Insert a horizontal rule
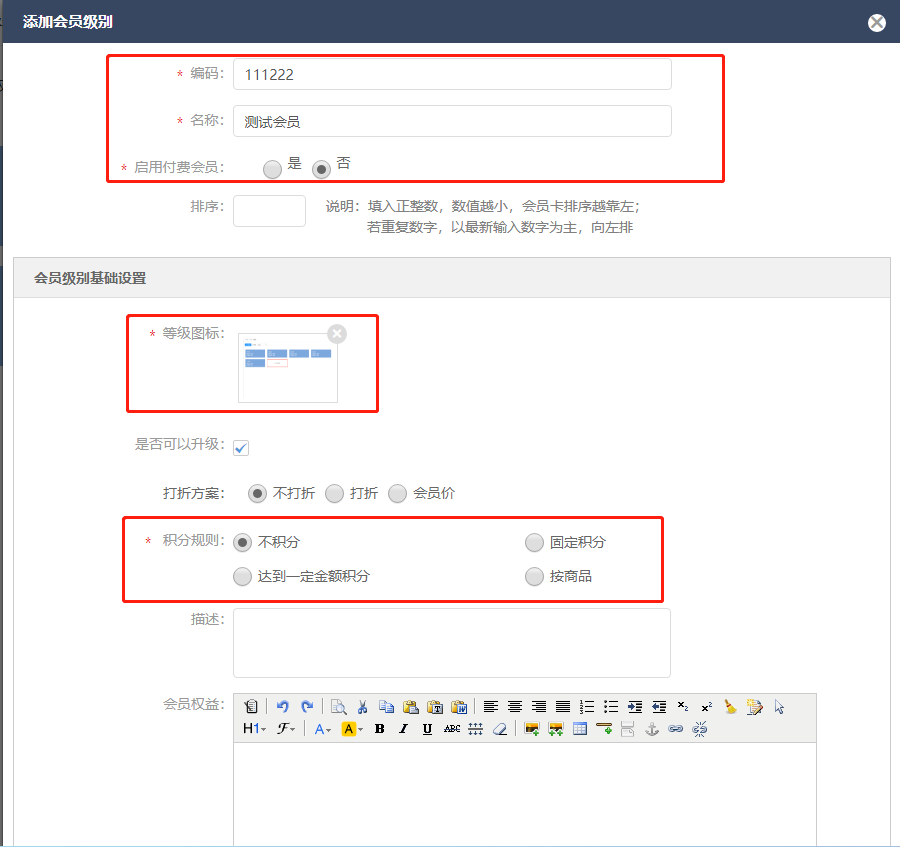Image resolution: width=900 pixels, height=847 pixels. [x=604, y=729]
